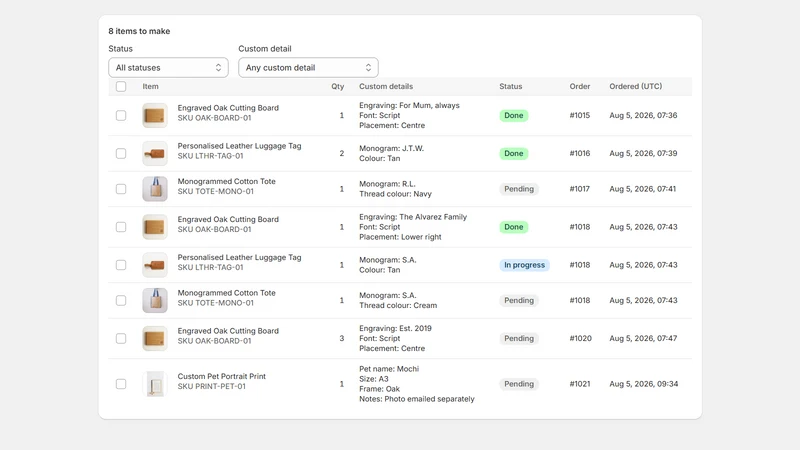Image resolution: width=800 pixels, height=450 pixels.
Task: Click the Item column header
Action: point(151,87)
